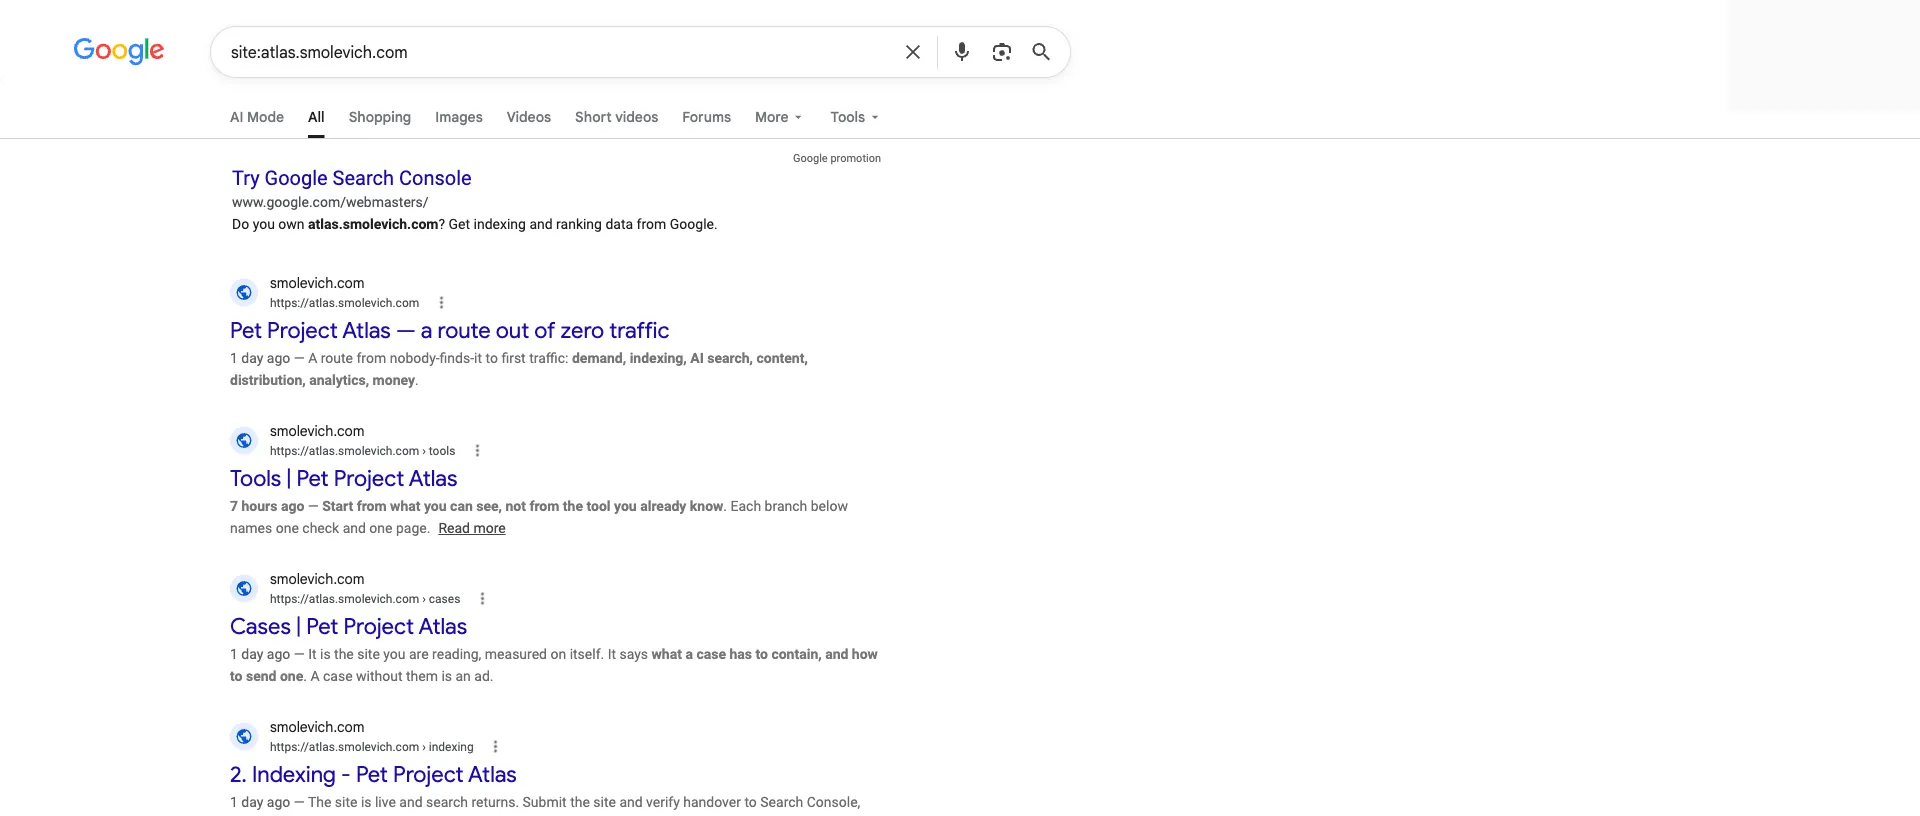Switch to AI Mode tab
This screenshot has width=1920, height=816.
tap(257, 117)
